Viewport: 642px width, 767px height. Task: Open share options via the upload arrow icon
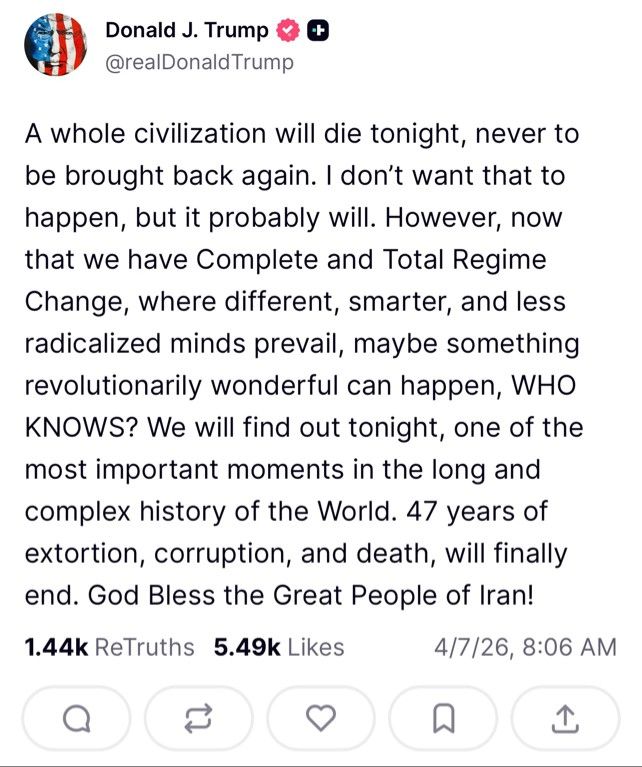point(565,718)
